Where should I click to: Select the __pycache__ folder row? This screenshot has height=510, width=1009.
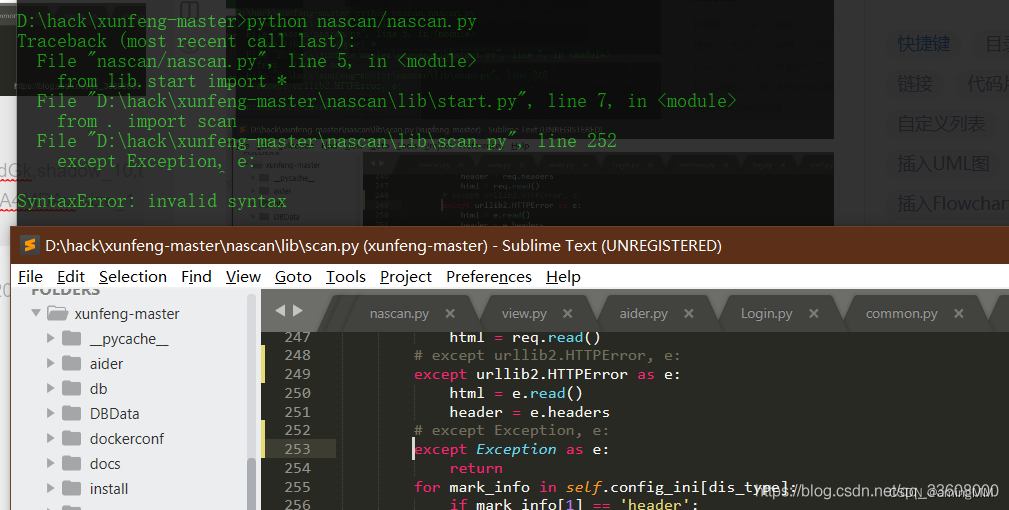point(129,339)
